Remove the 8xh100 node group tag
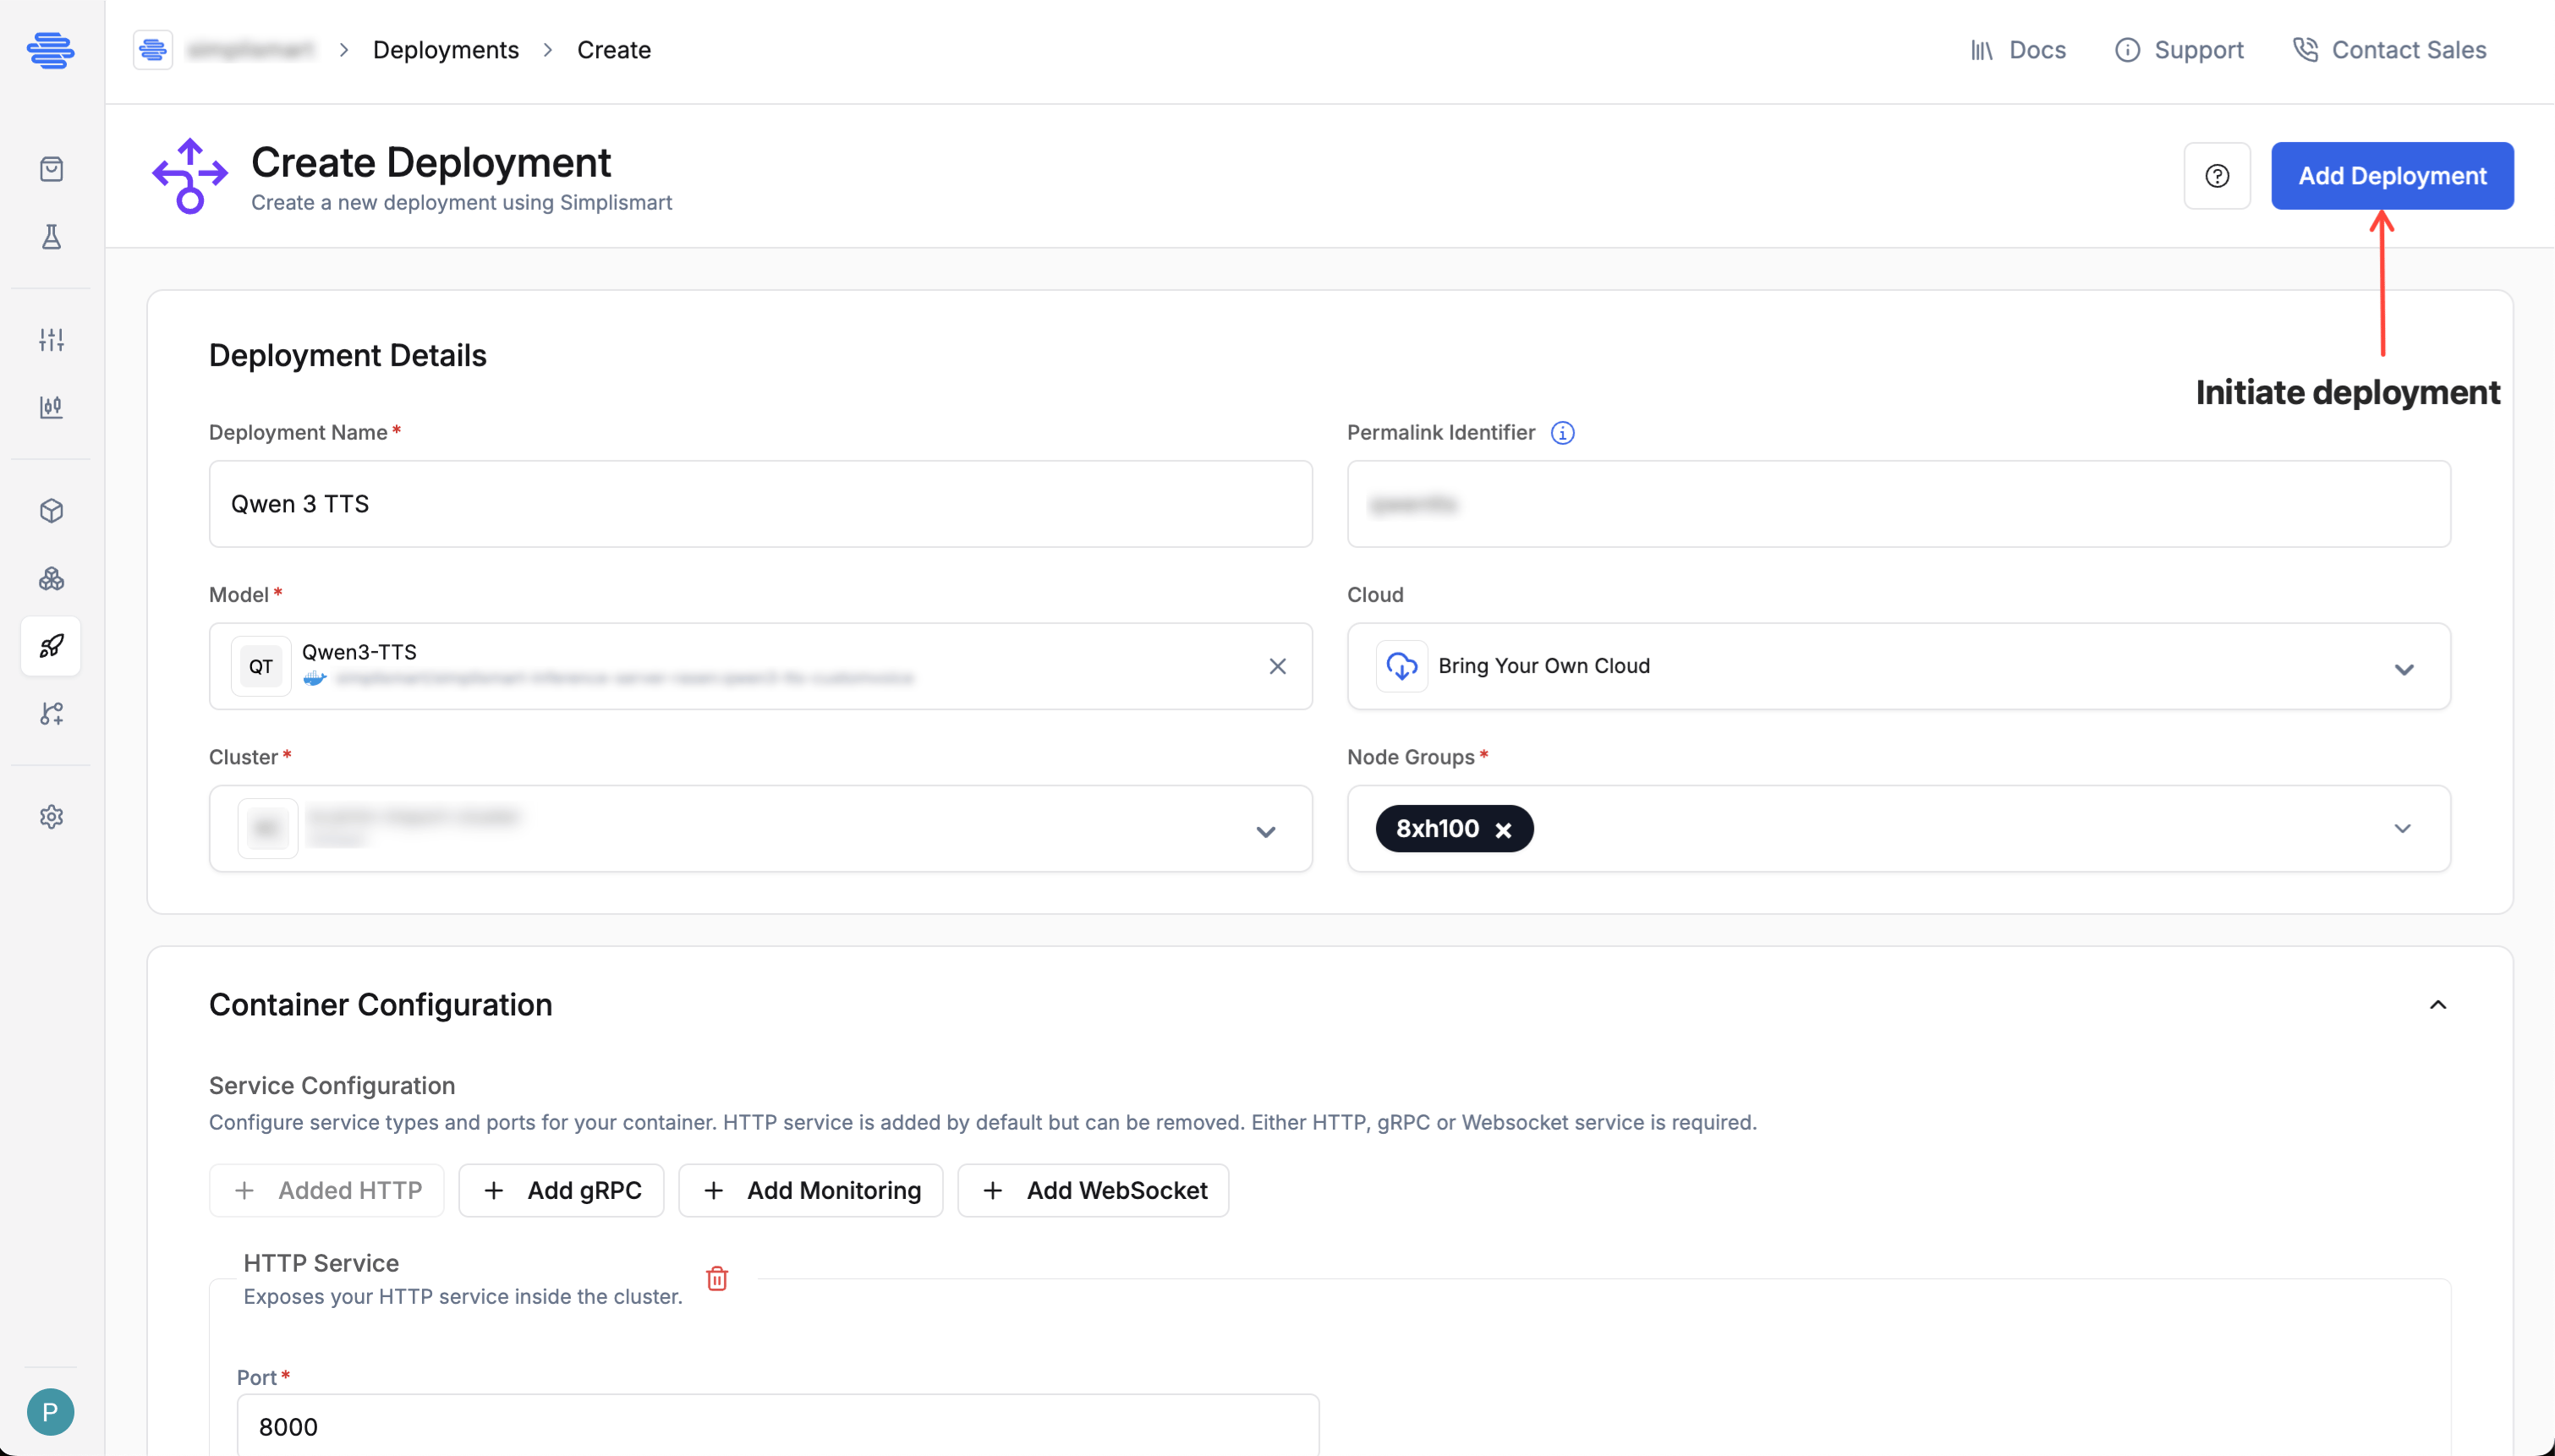Viewport: 2555px width, 1456px height. click(x=1503, y=830)
